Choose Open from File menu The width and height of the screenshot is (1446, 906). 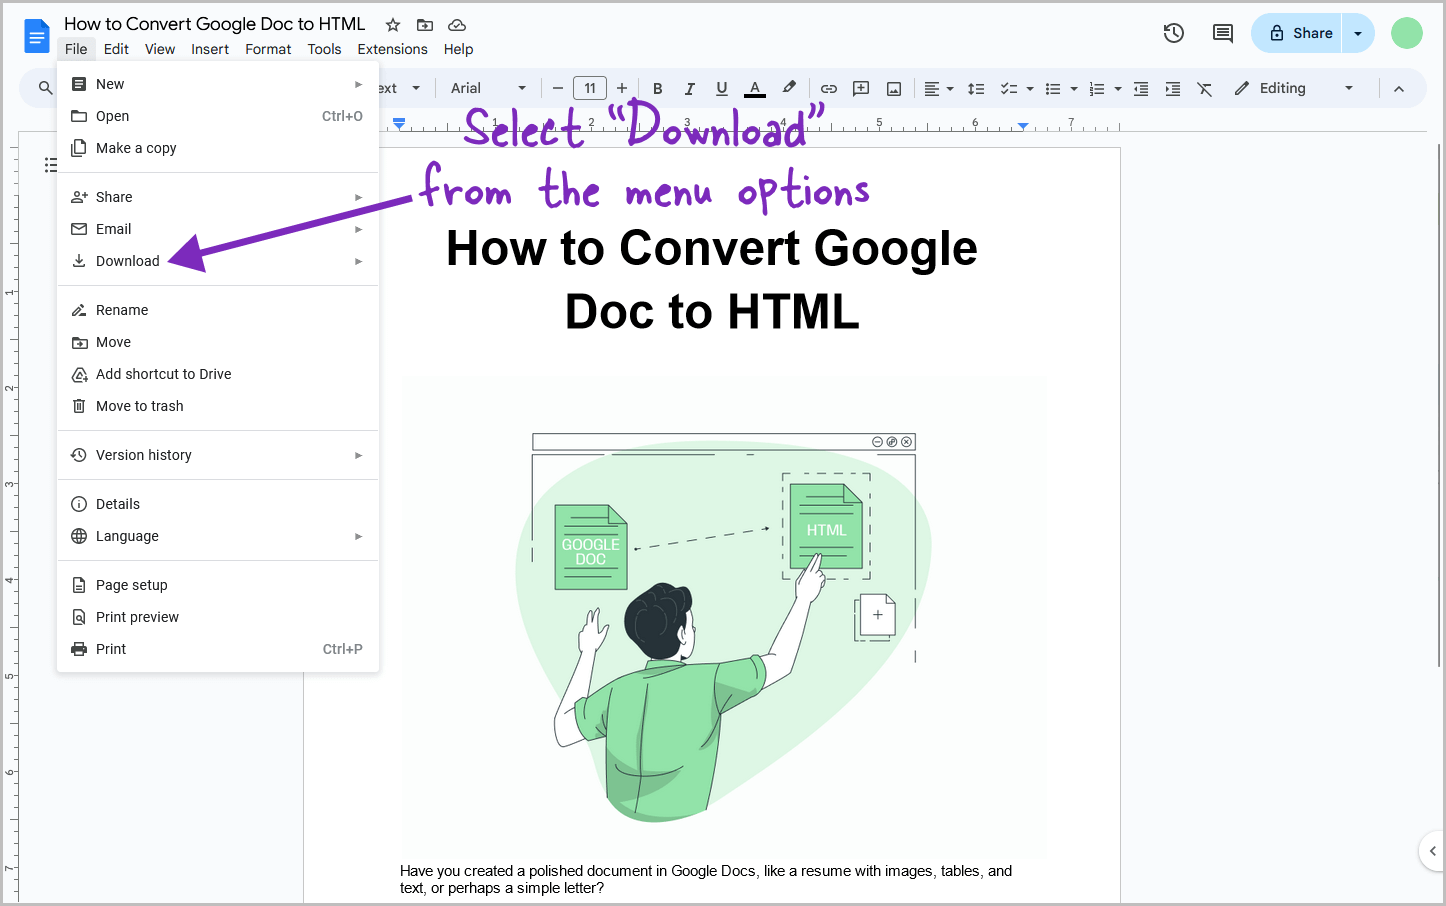click(x=218, y=116)
